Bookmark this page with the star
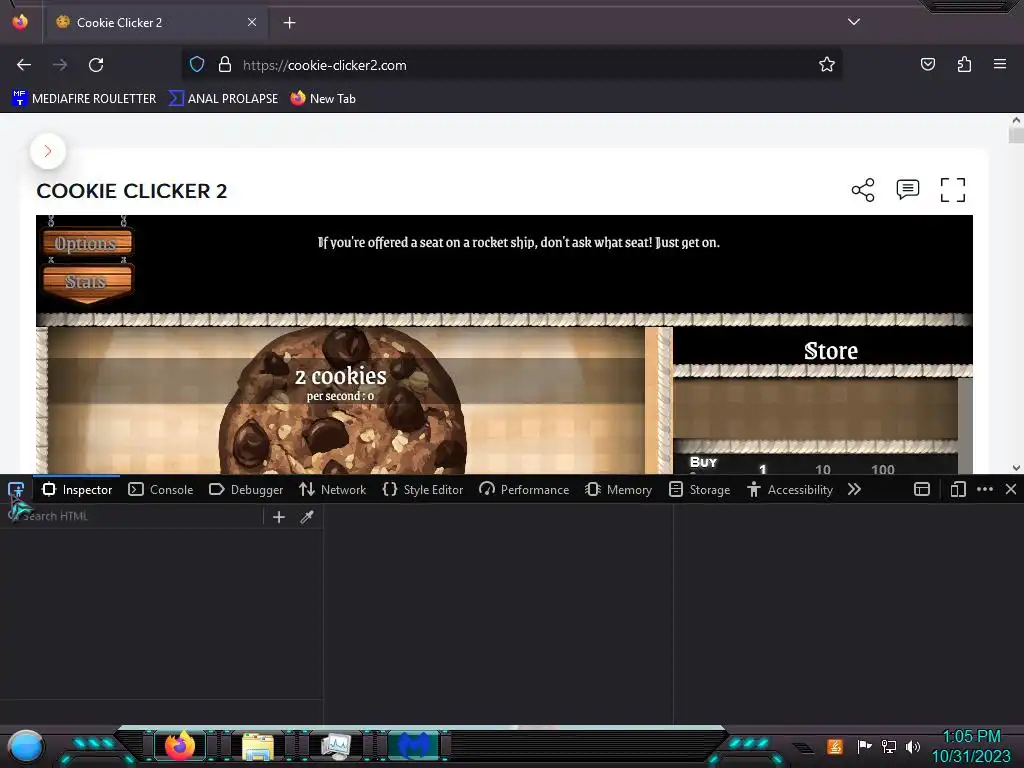 click(827, 64)
